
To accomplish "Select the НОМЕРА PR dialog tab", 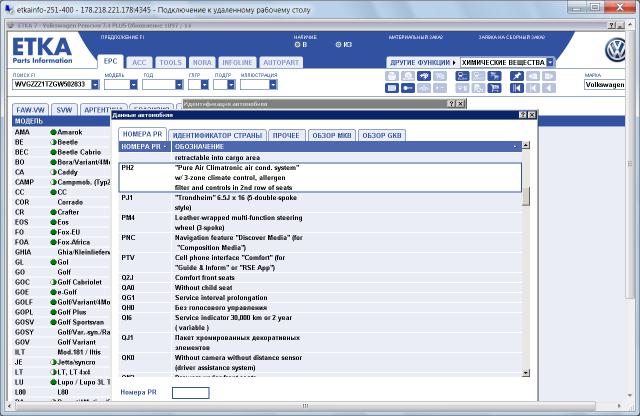I will tap(142, 134).
